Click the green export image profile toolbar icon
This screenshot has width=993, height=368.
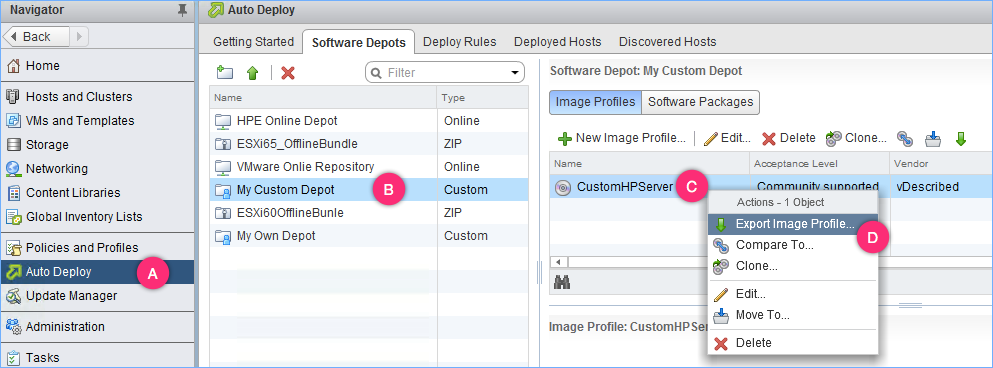[961, 139]
